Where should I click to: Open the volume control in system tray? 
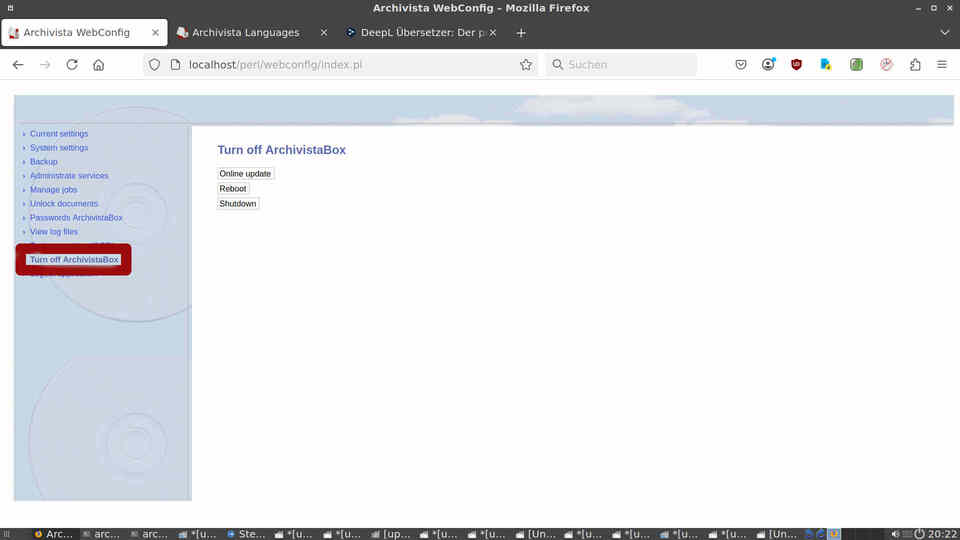pyautogui.click(x=895, y=534)
